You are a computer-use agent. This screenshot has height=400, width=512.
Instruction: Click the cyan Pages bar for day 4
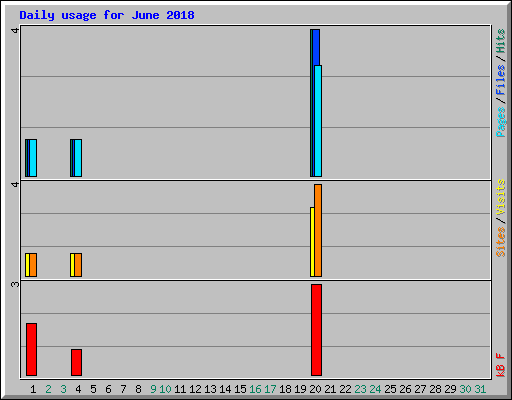(x=78, y=158)
